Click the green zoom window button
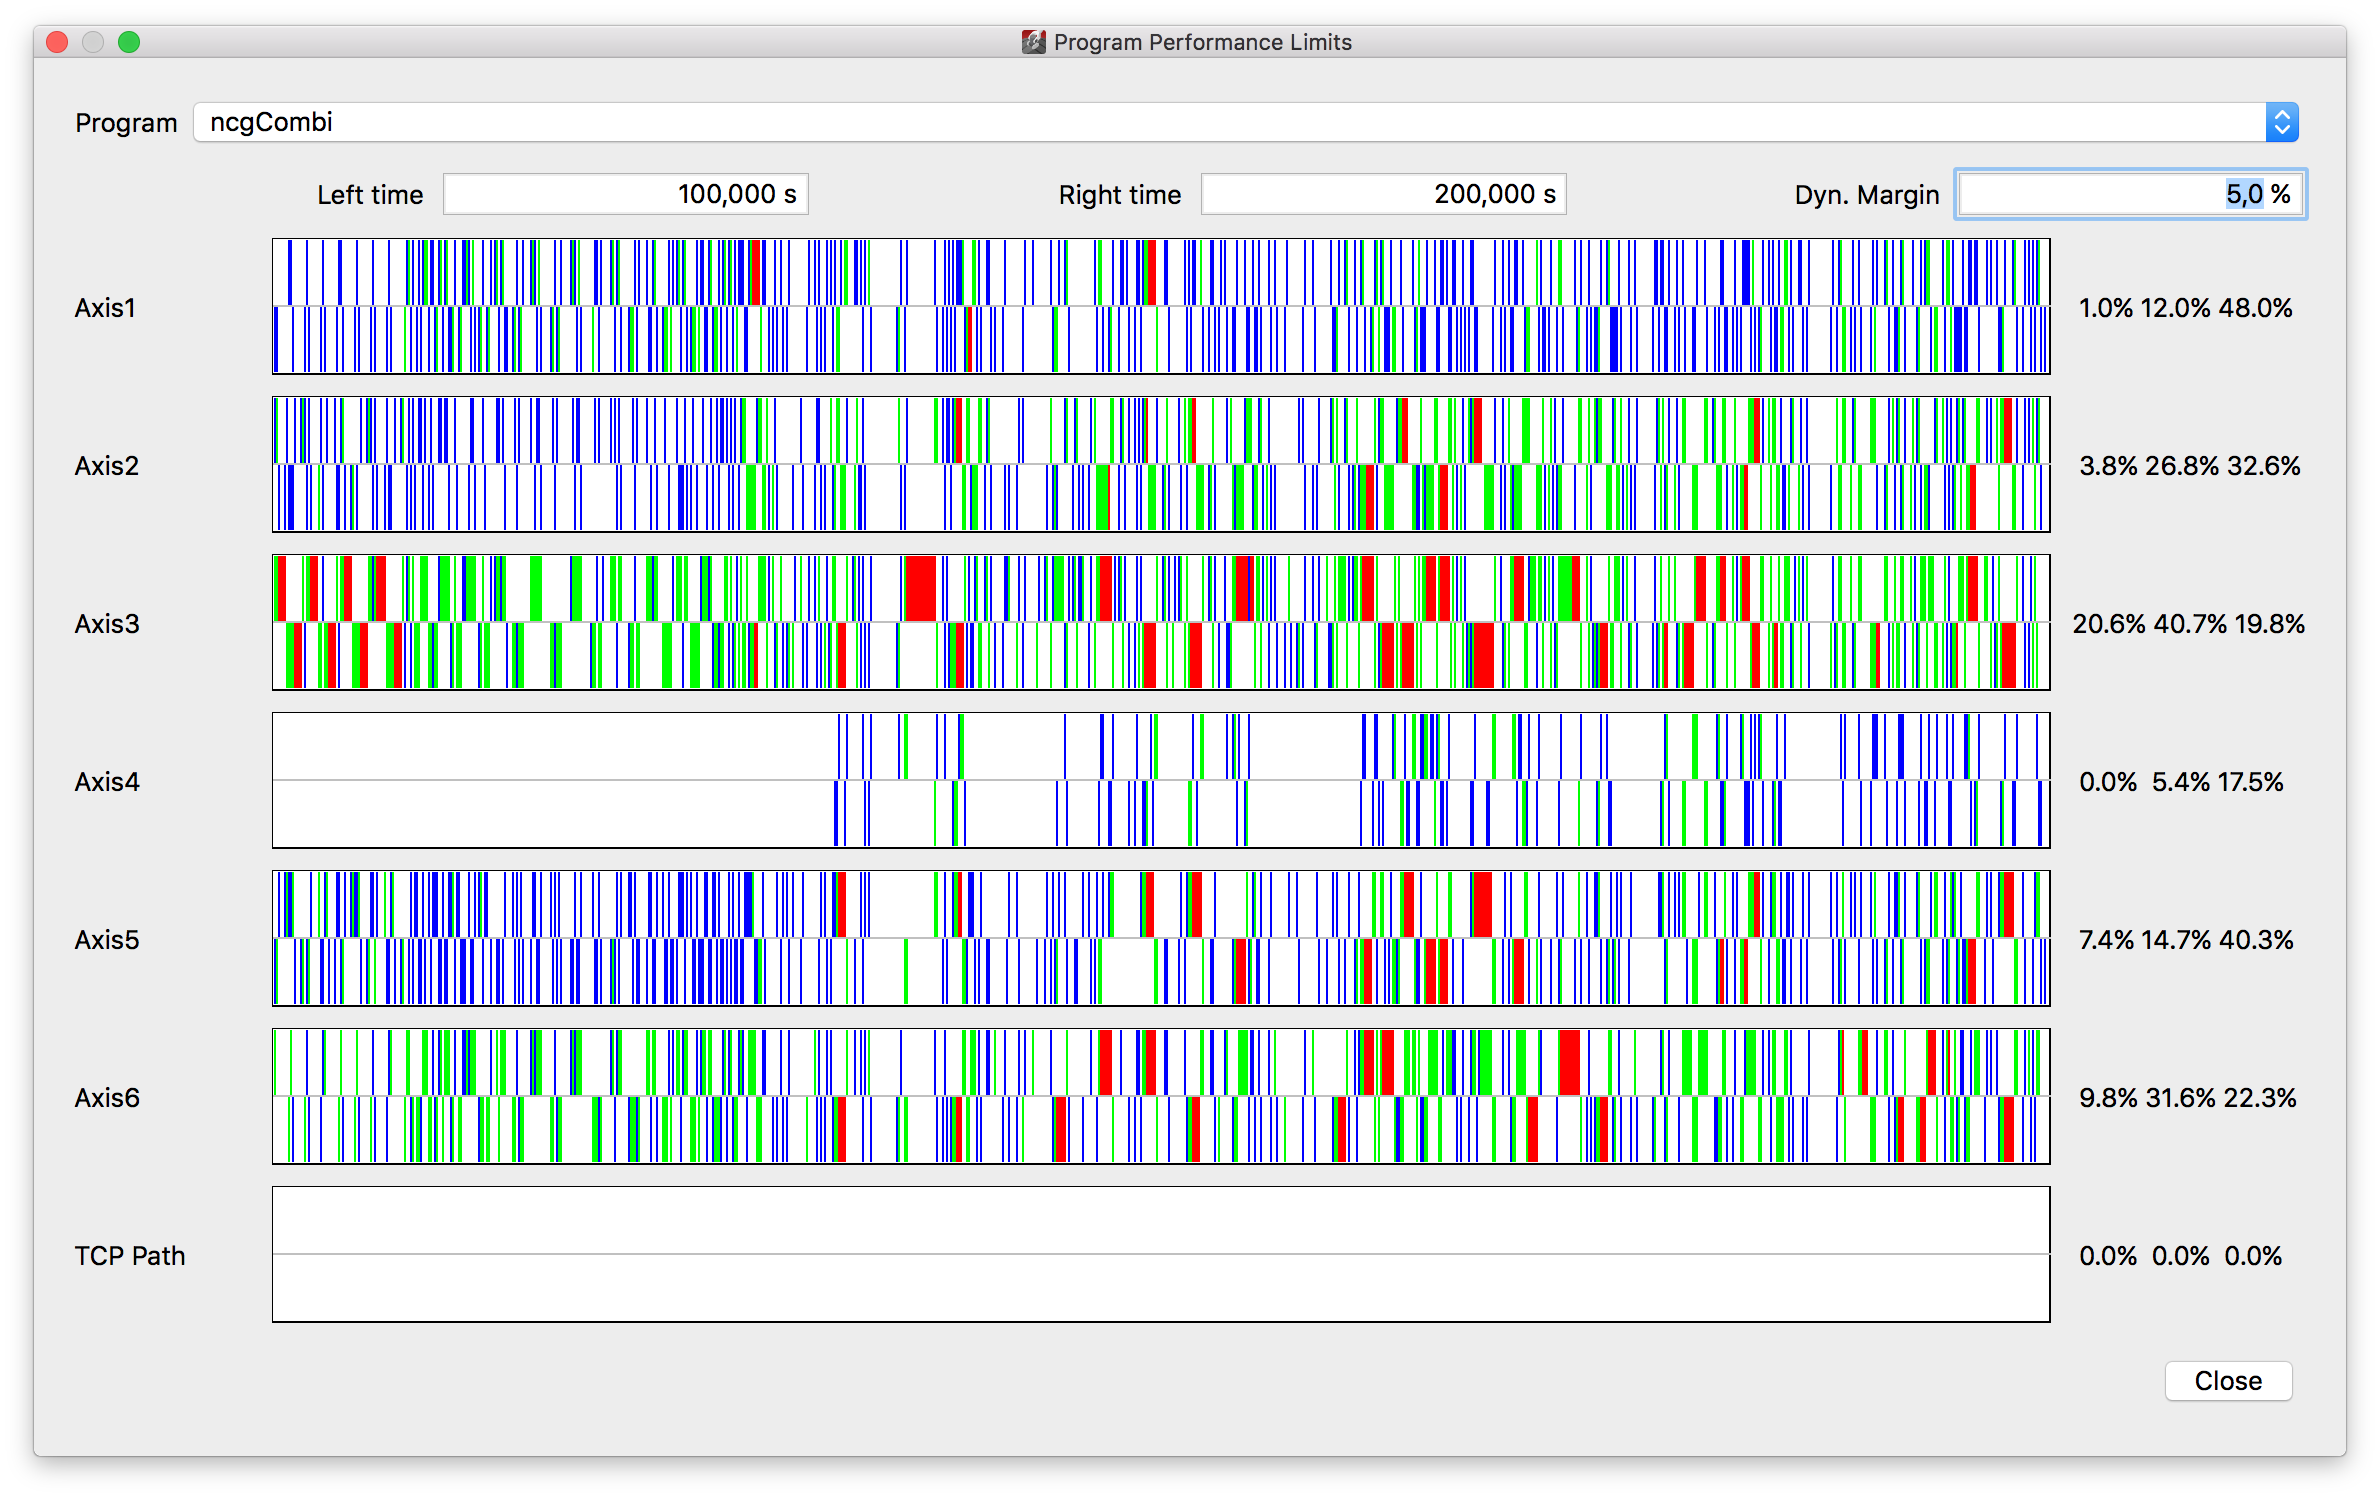The height and width of the screenshot is (1498, 2380). pos(129,42)
